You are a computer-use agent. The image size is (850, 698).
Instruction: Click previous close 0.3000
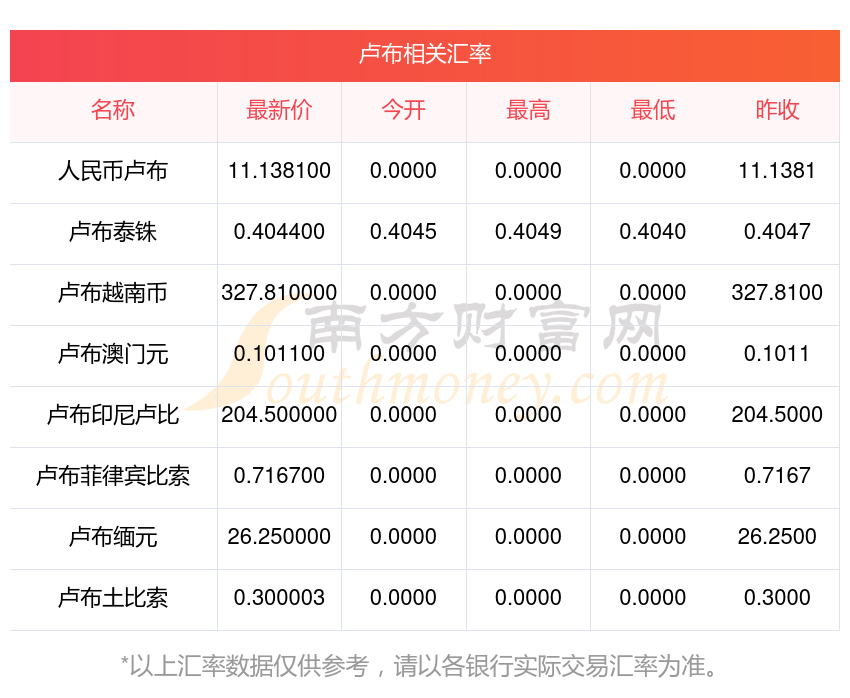777,598
